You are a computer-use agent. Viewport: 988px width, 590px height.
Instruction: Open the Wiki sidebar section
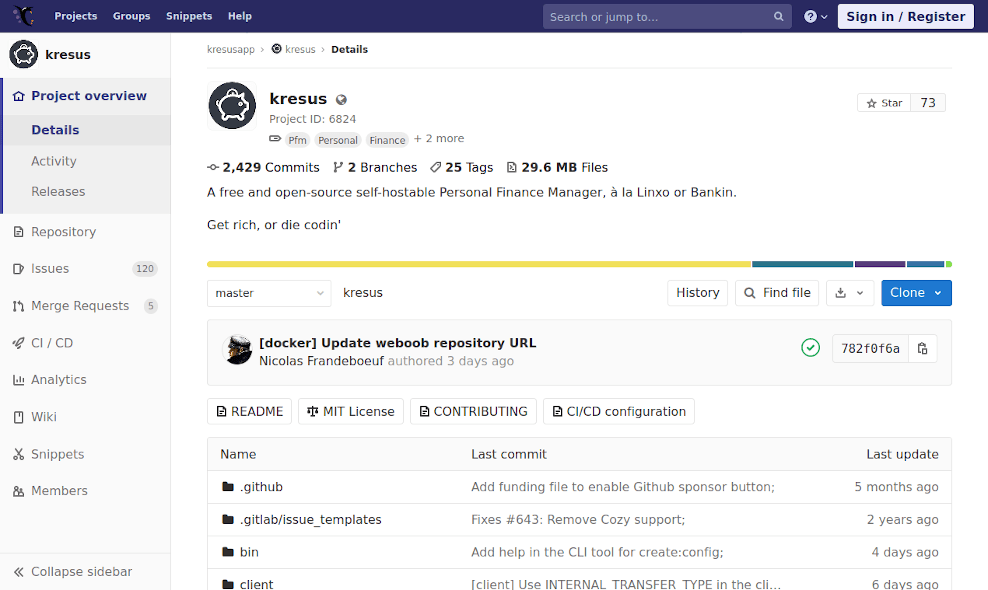point(43,417)
